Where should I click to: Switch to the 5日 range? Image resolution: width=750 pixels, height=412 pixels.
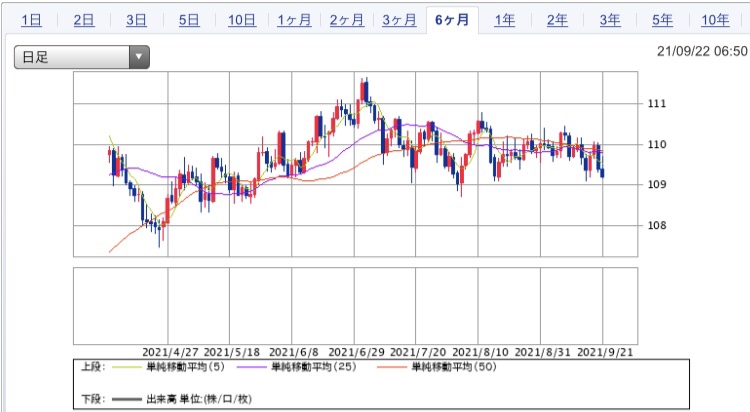pyautogui.click(x=189, y=20)
